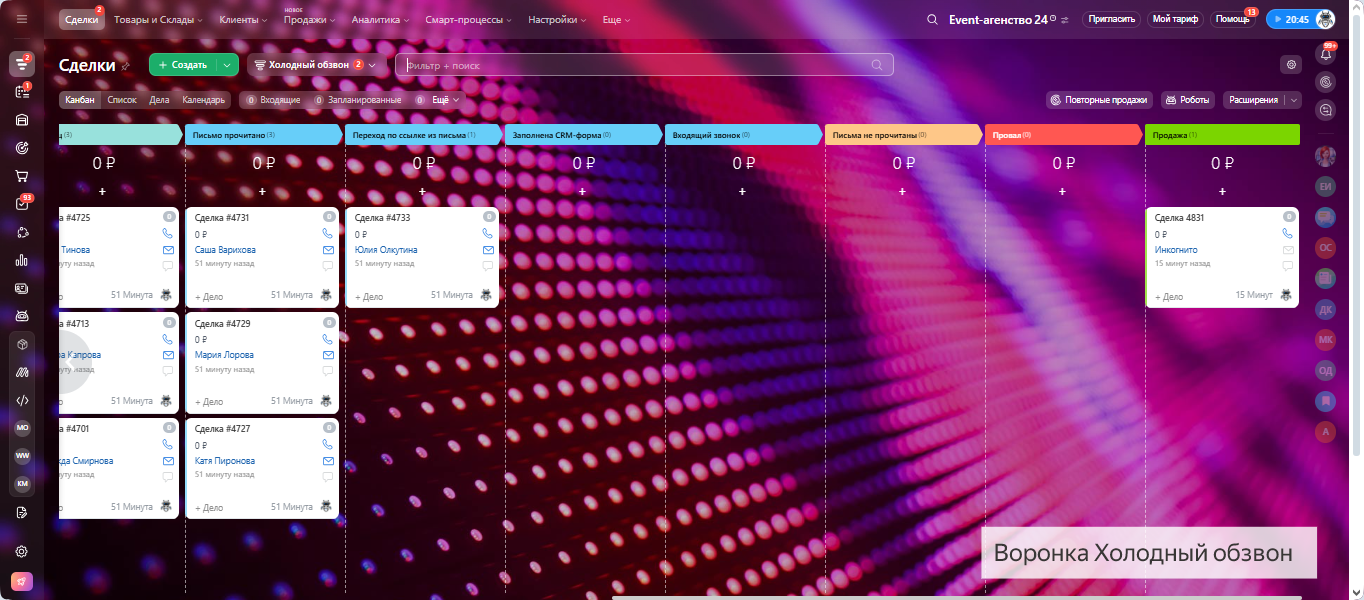Select the Канбан view tab
The image size is (1364, 600).
pos(80,100)
